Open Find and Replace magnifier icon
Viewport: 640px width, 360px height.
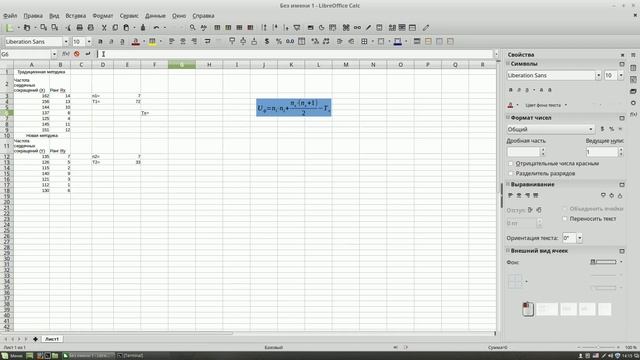click(x=192, y=28)
